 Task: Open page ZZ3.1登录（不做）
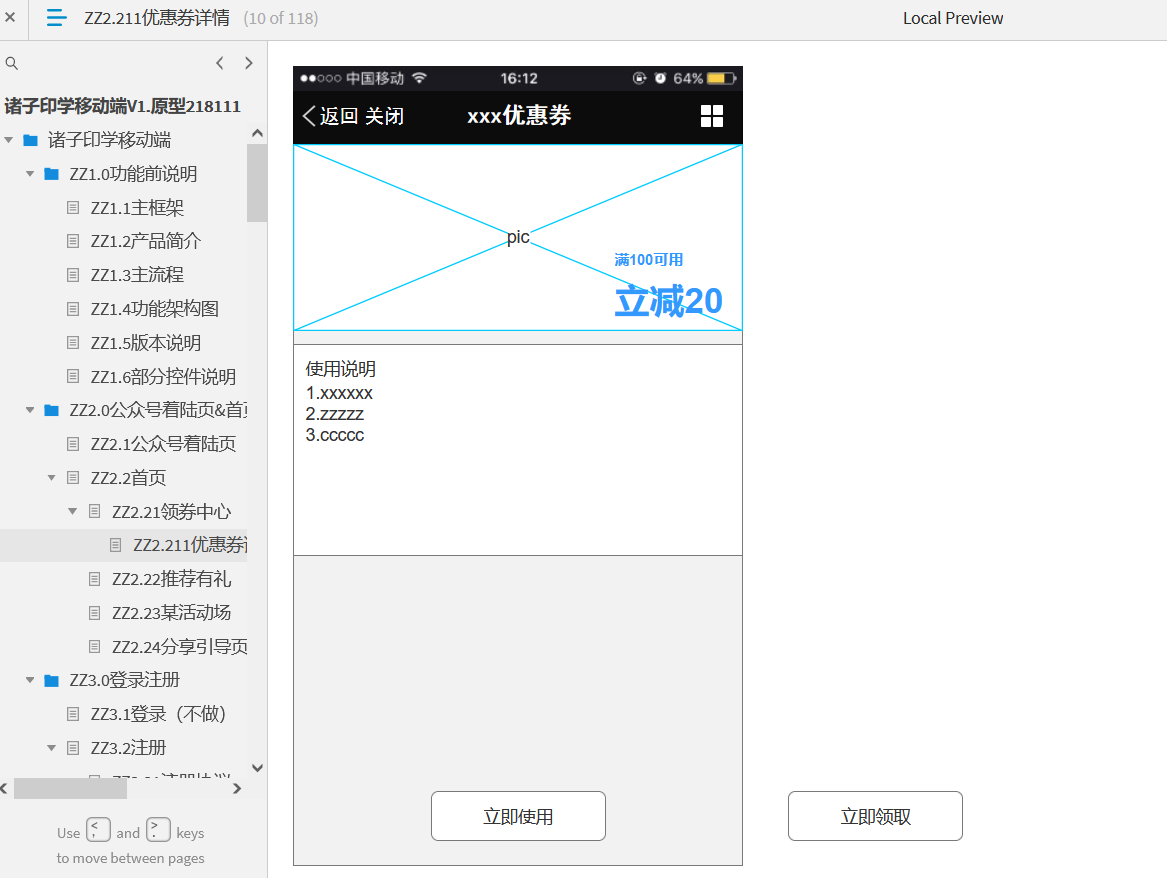[x=158, y=714]
